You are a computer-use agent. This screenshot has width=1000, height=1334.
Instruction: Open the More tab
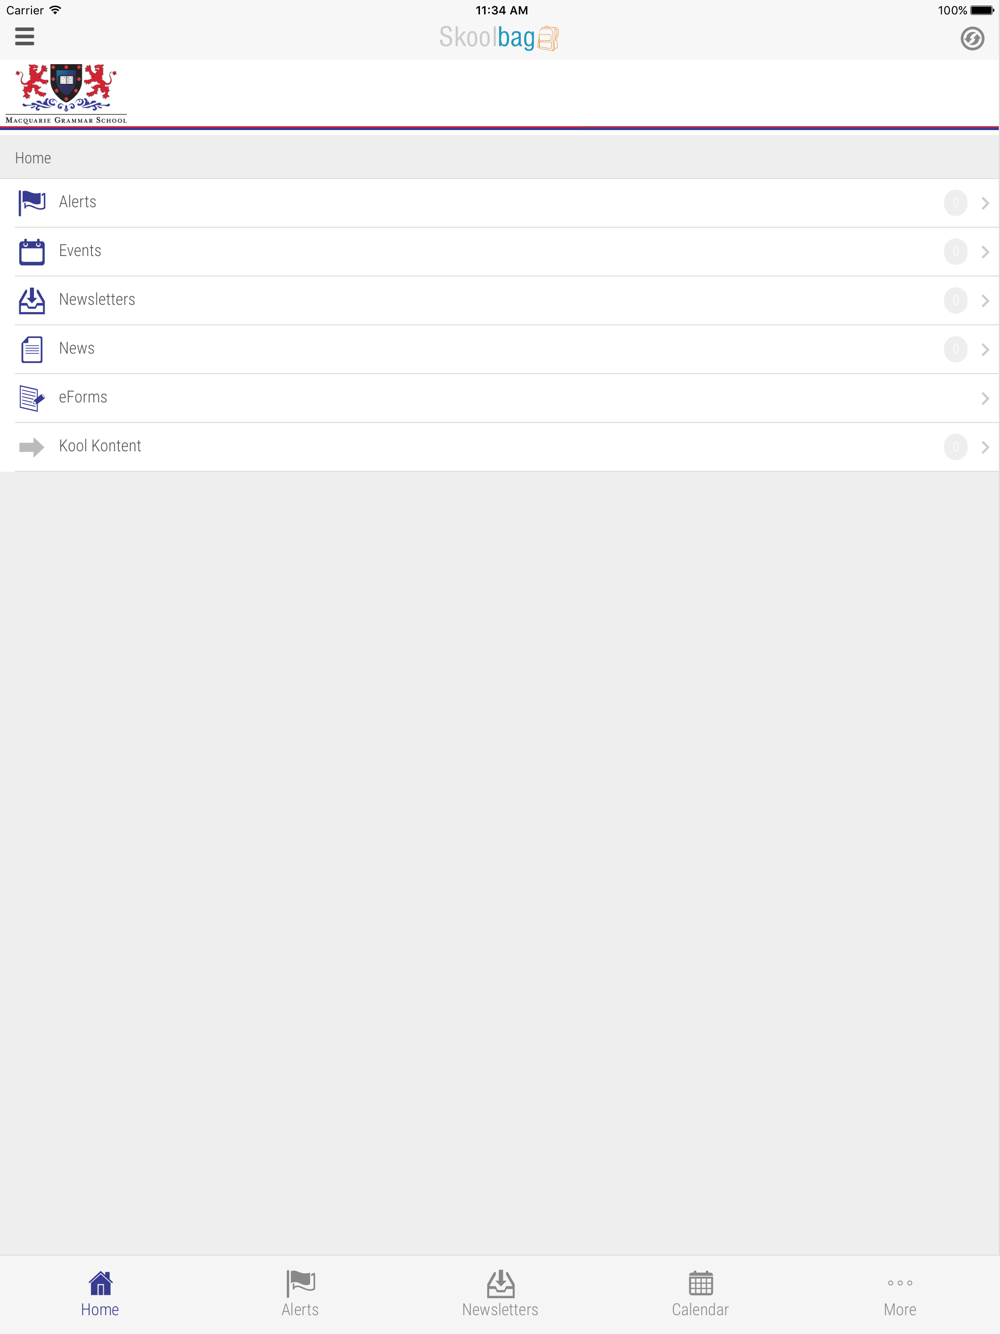[x=900, y=1294]
